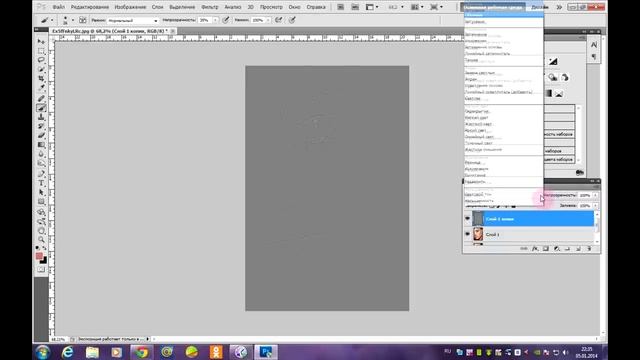Select the Brush tool in the toolbox
Screen dimensions: 640x360
41,108
